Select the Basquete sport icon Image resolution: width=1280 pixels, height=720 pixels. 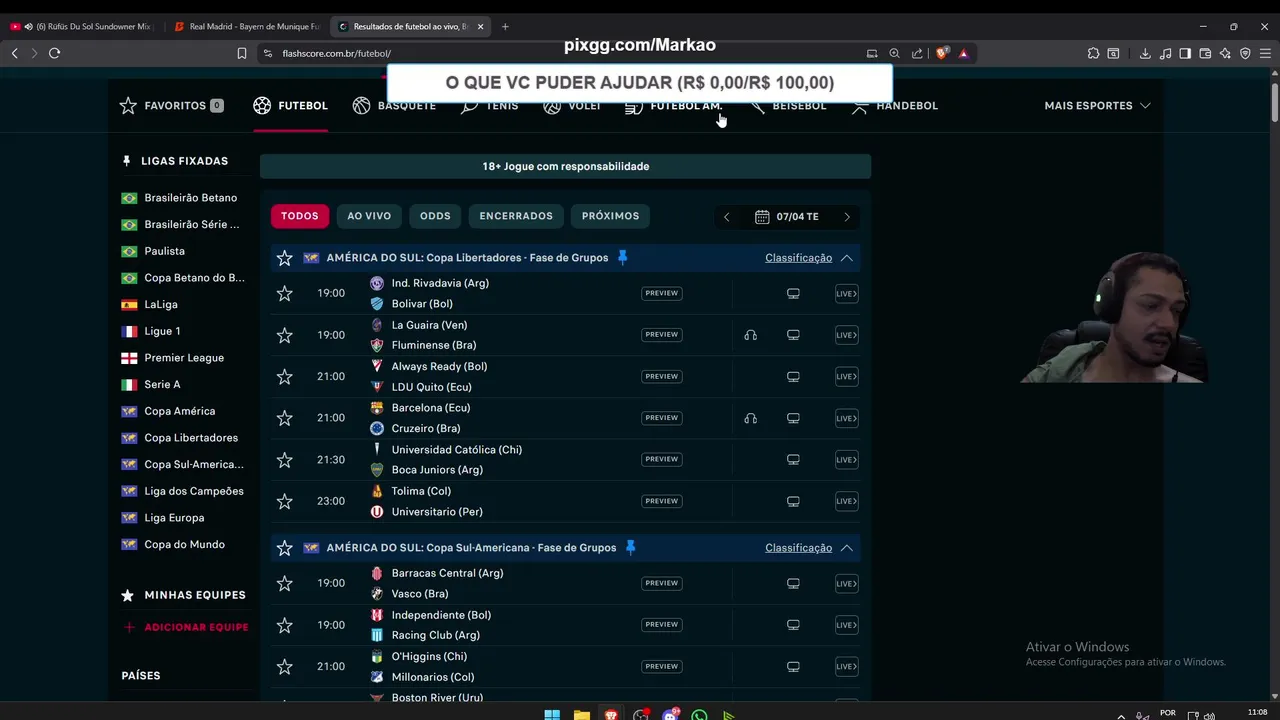[361, 105]
